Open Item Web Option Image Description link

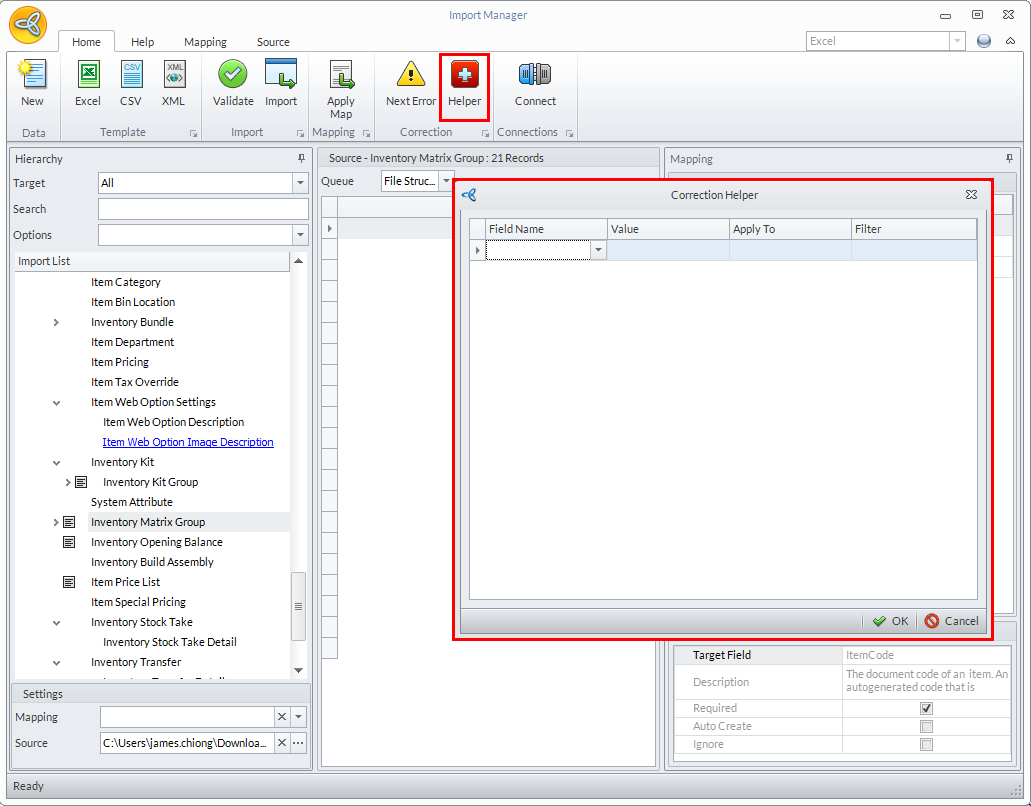(188, 442)
